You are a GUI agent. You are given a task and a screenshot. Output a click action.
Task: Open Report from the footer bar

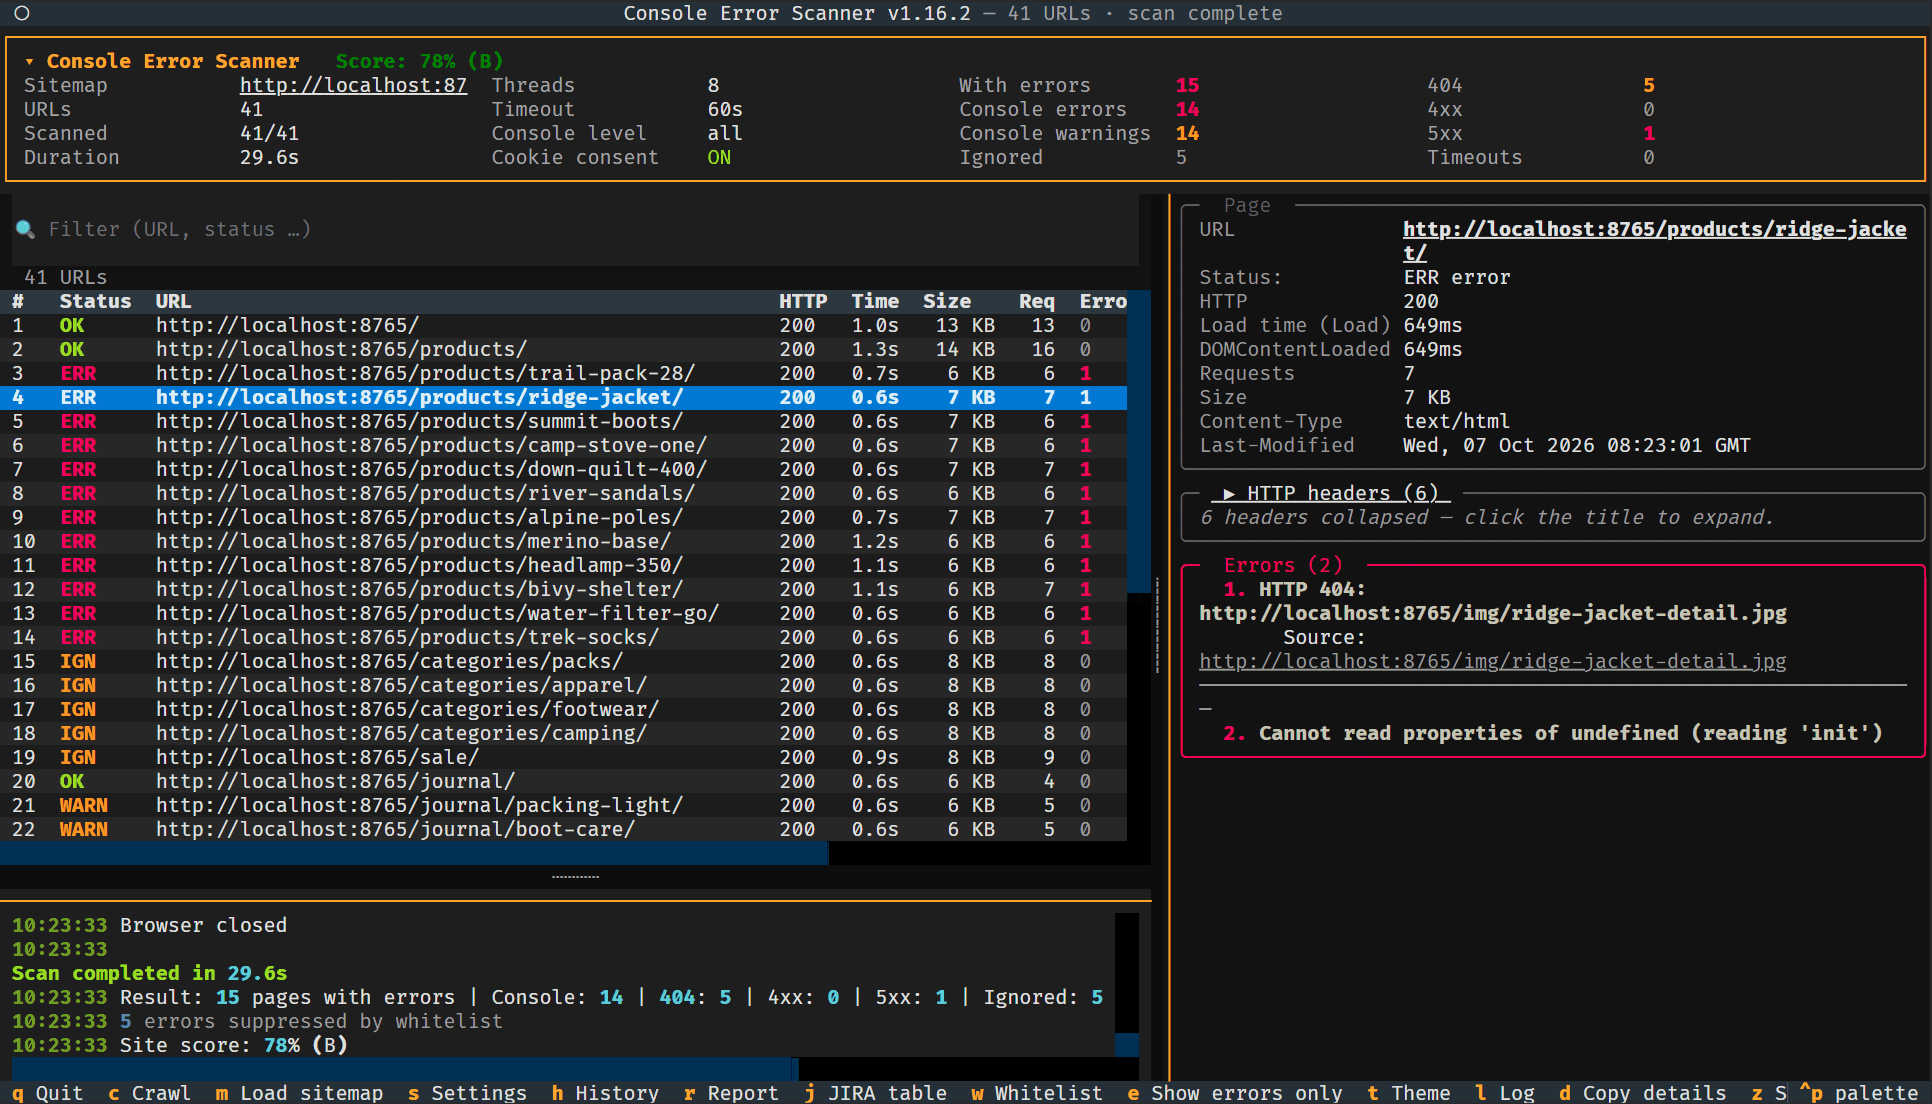(x=731, y=1093)
